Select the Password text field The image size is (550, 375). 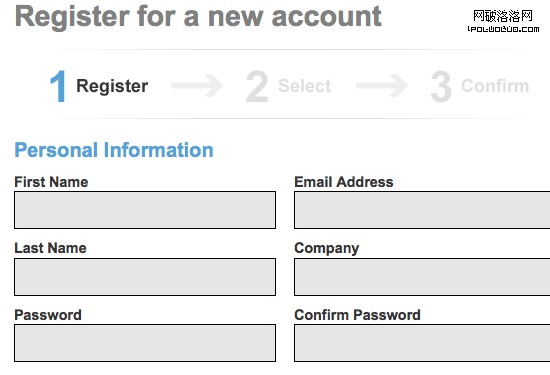[145, 343]
